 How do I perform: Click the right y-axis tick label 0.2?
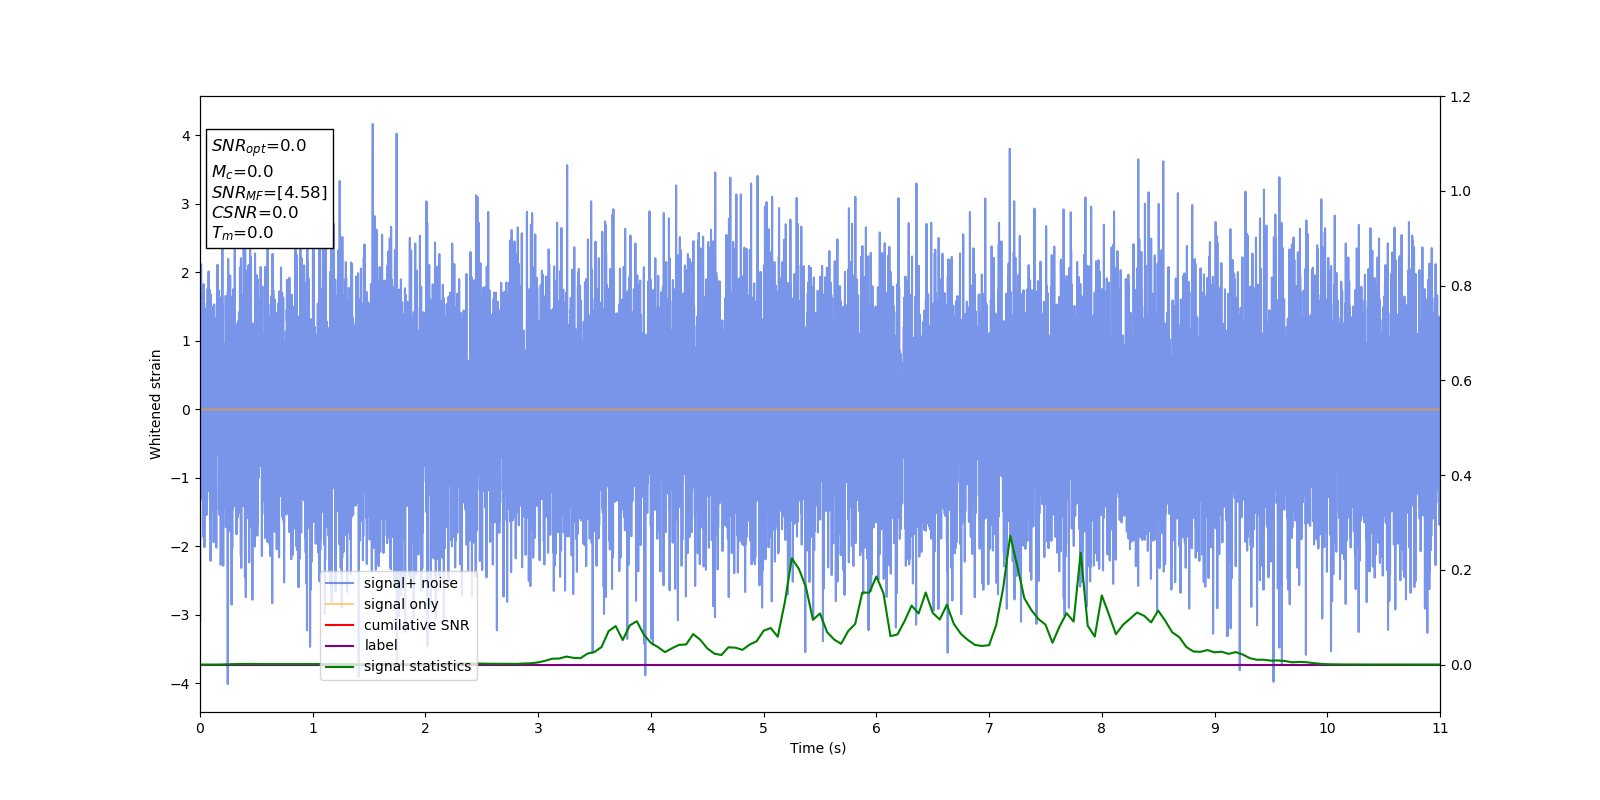[x=1461, y=570]
